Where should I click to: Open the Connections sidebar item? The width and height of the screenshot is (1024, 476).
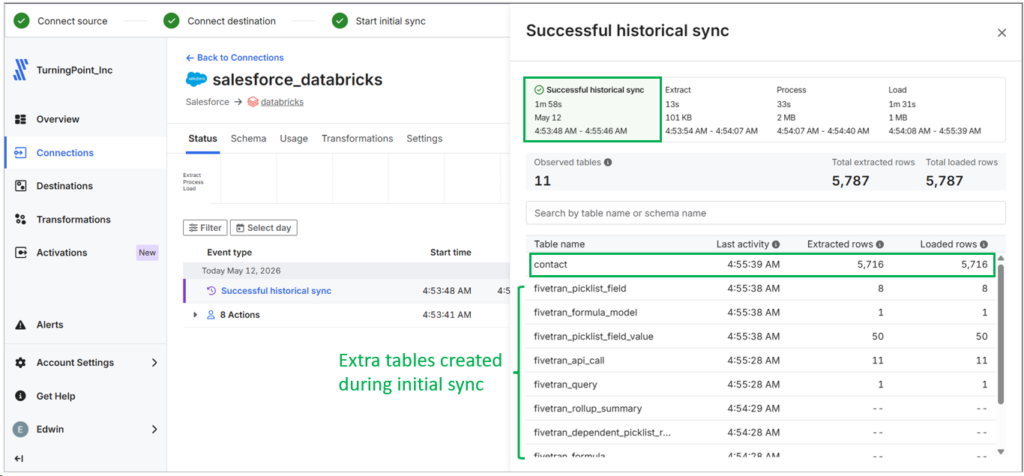point(65,153)
